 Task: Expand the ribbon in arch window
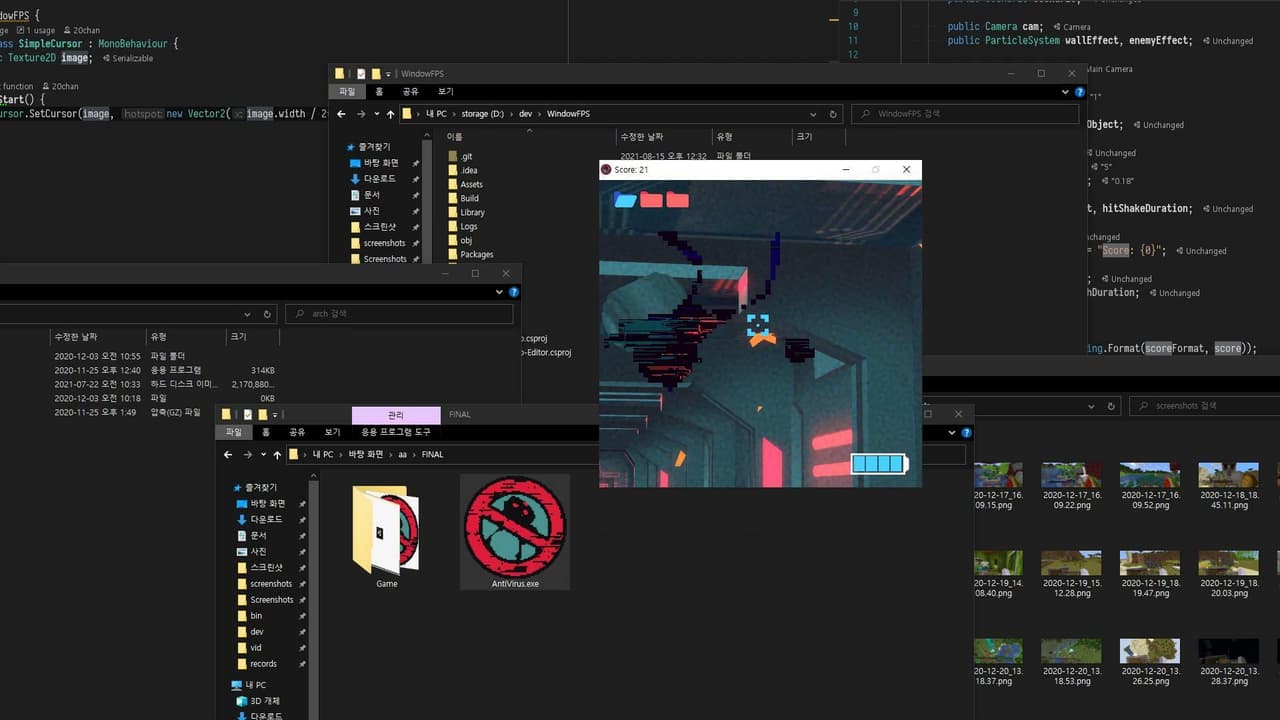click(501, 292)
